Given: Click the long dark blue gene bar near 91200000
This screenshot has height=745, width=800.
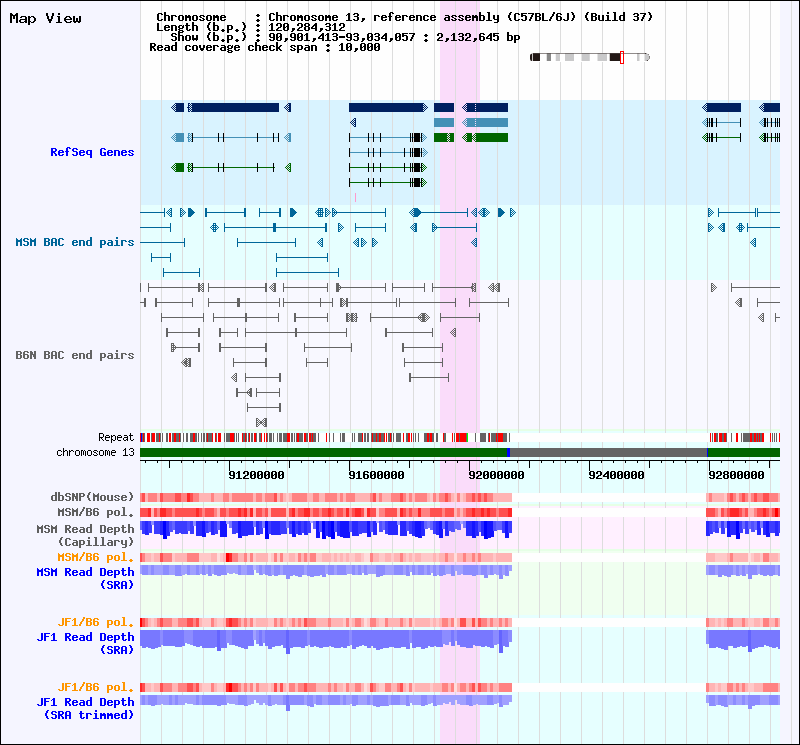Looking at the screenshot, I should (235, 107).
